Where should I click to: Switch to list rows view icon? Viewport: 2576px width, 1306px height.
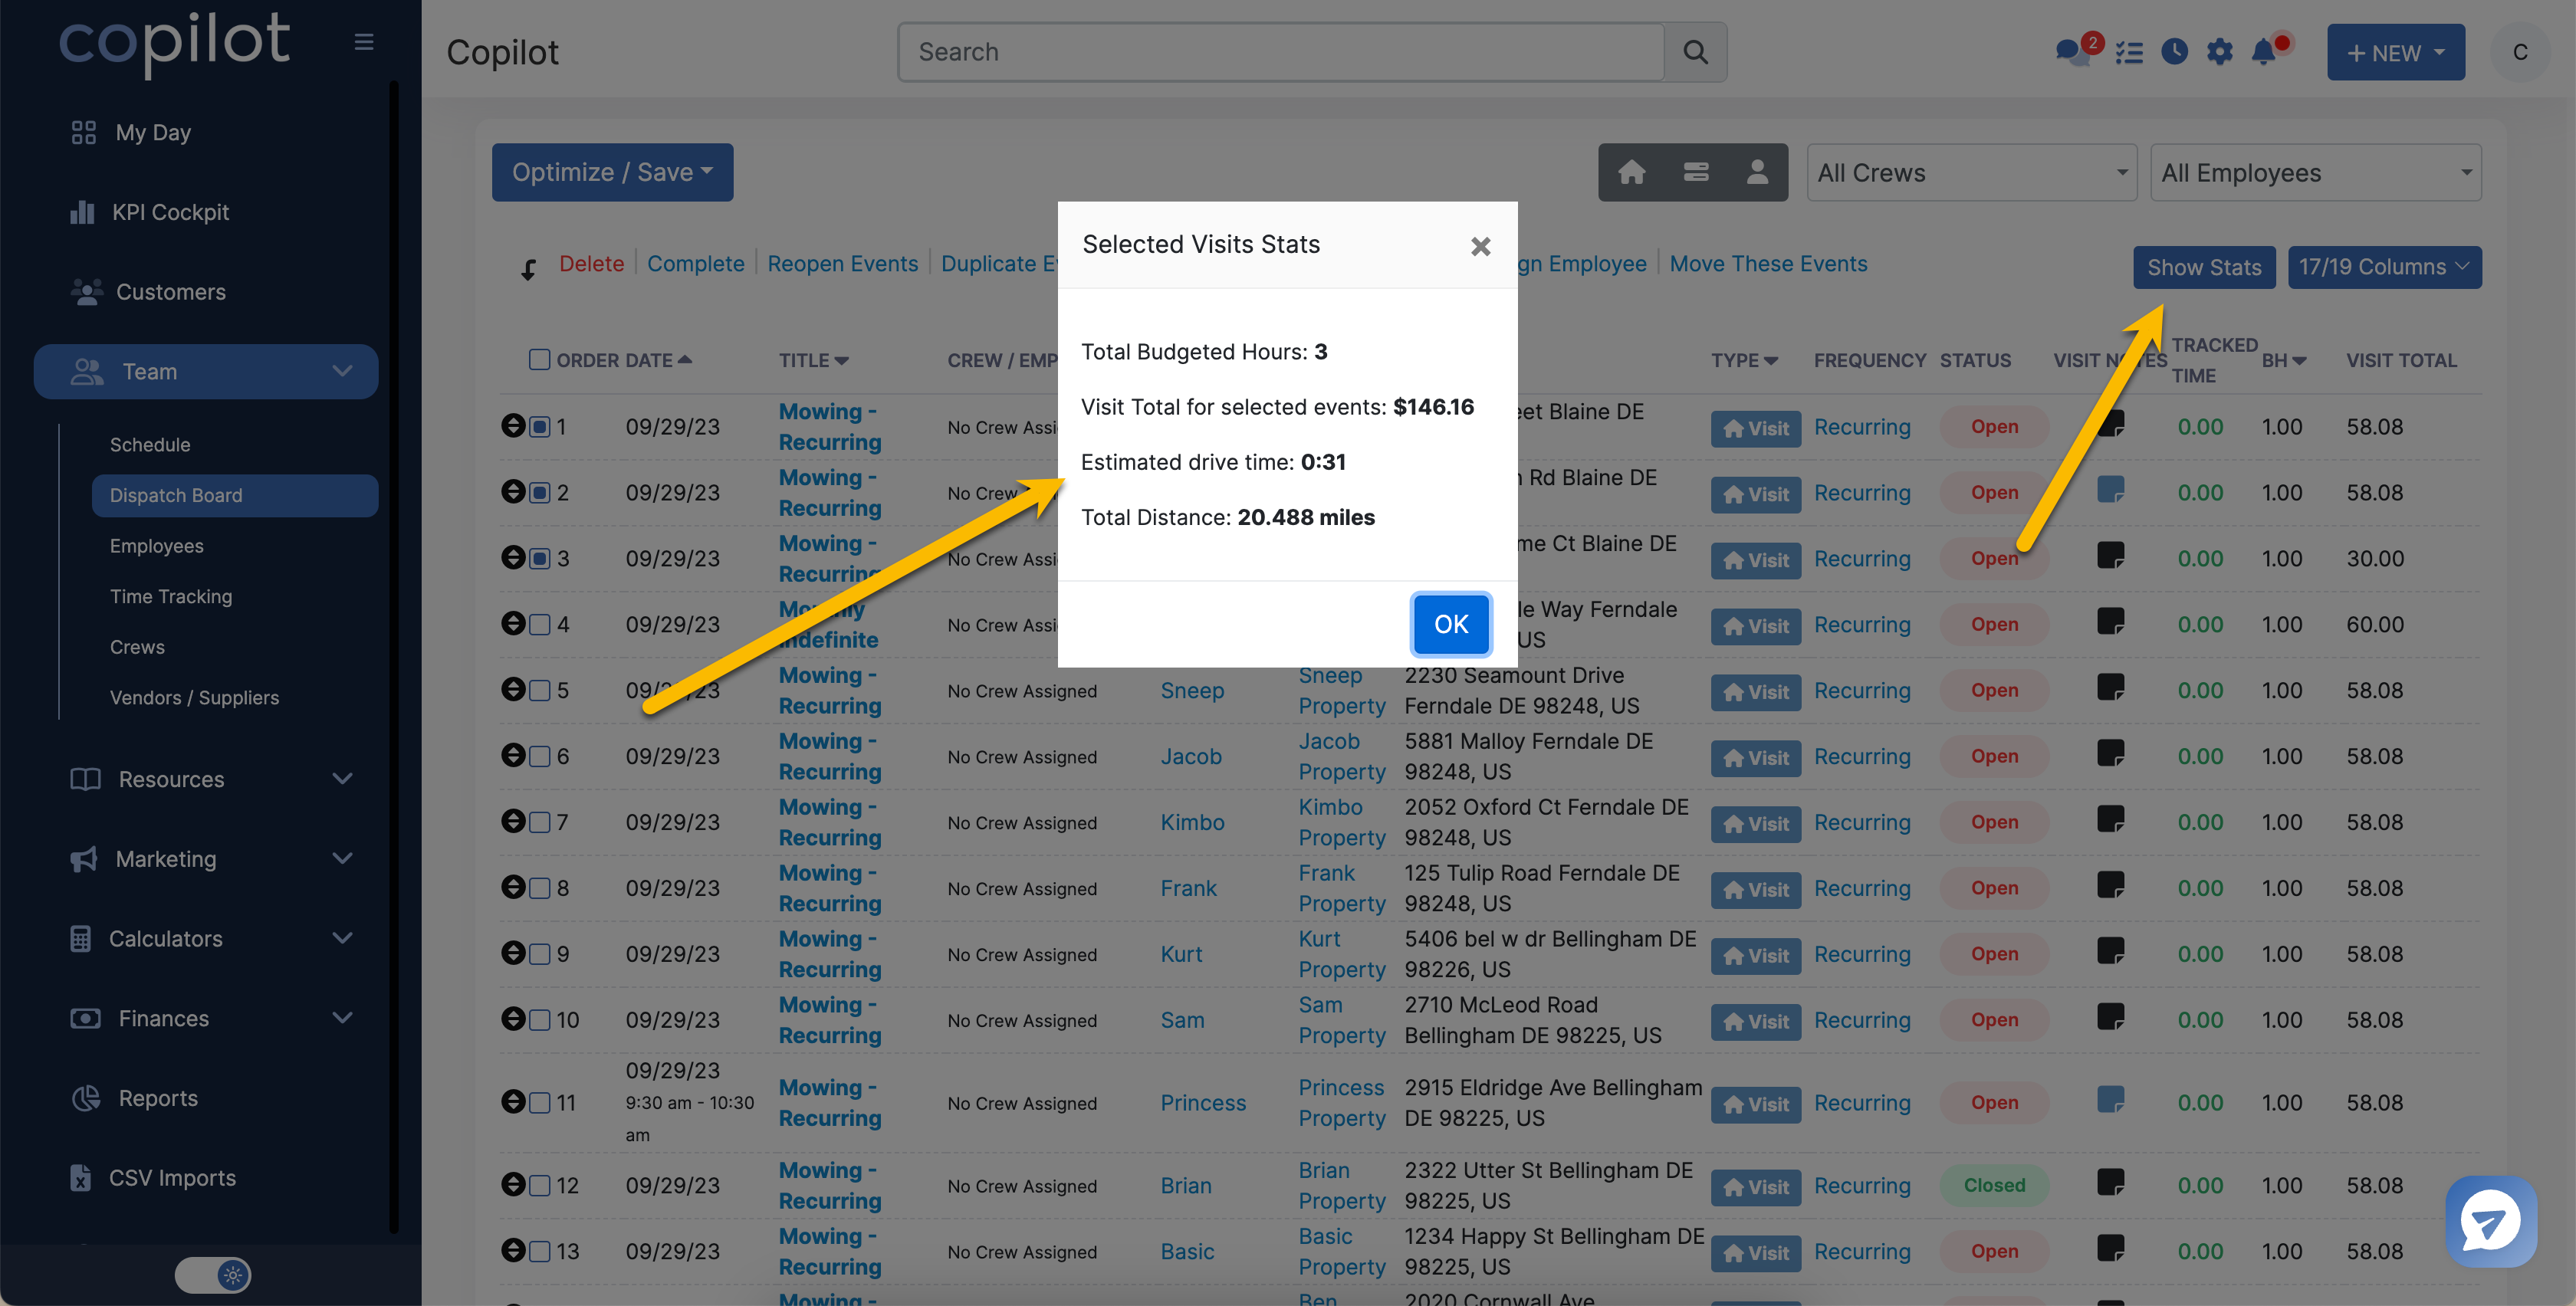coord(1695,173)
